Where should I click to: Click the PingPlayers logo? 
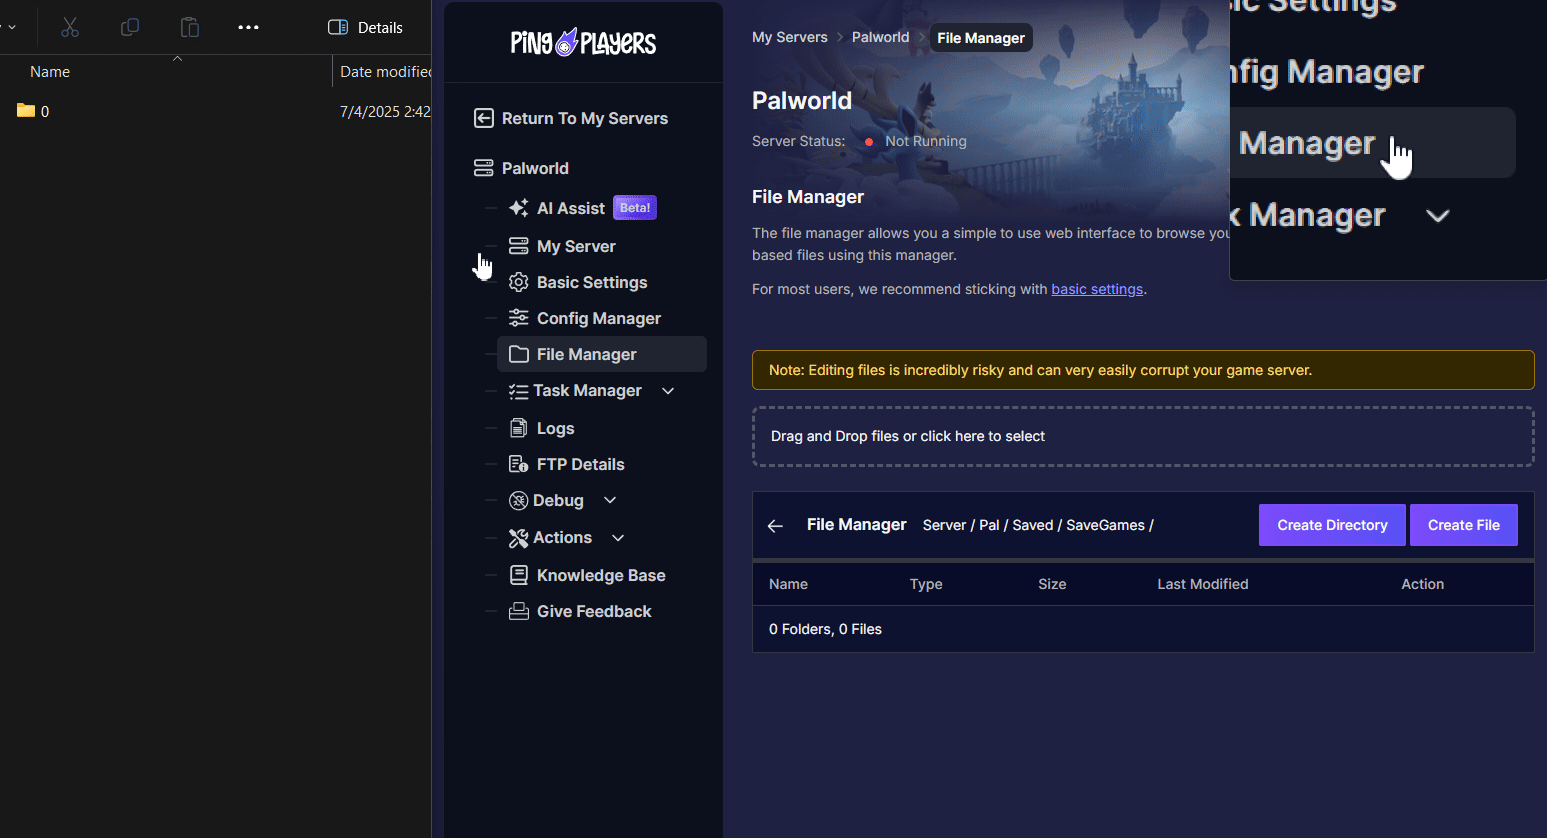pos(583,43)
